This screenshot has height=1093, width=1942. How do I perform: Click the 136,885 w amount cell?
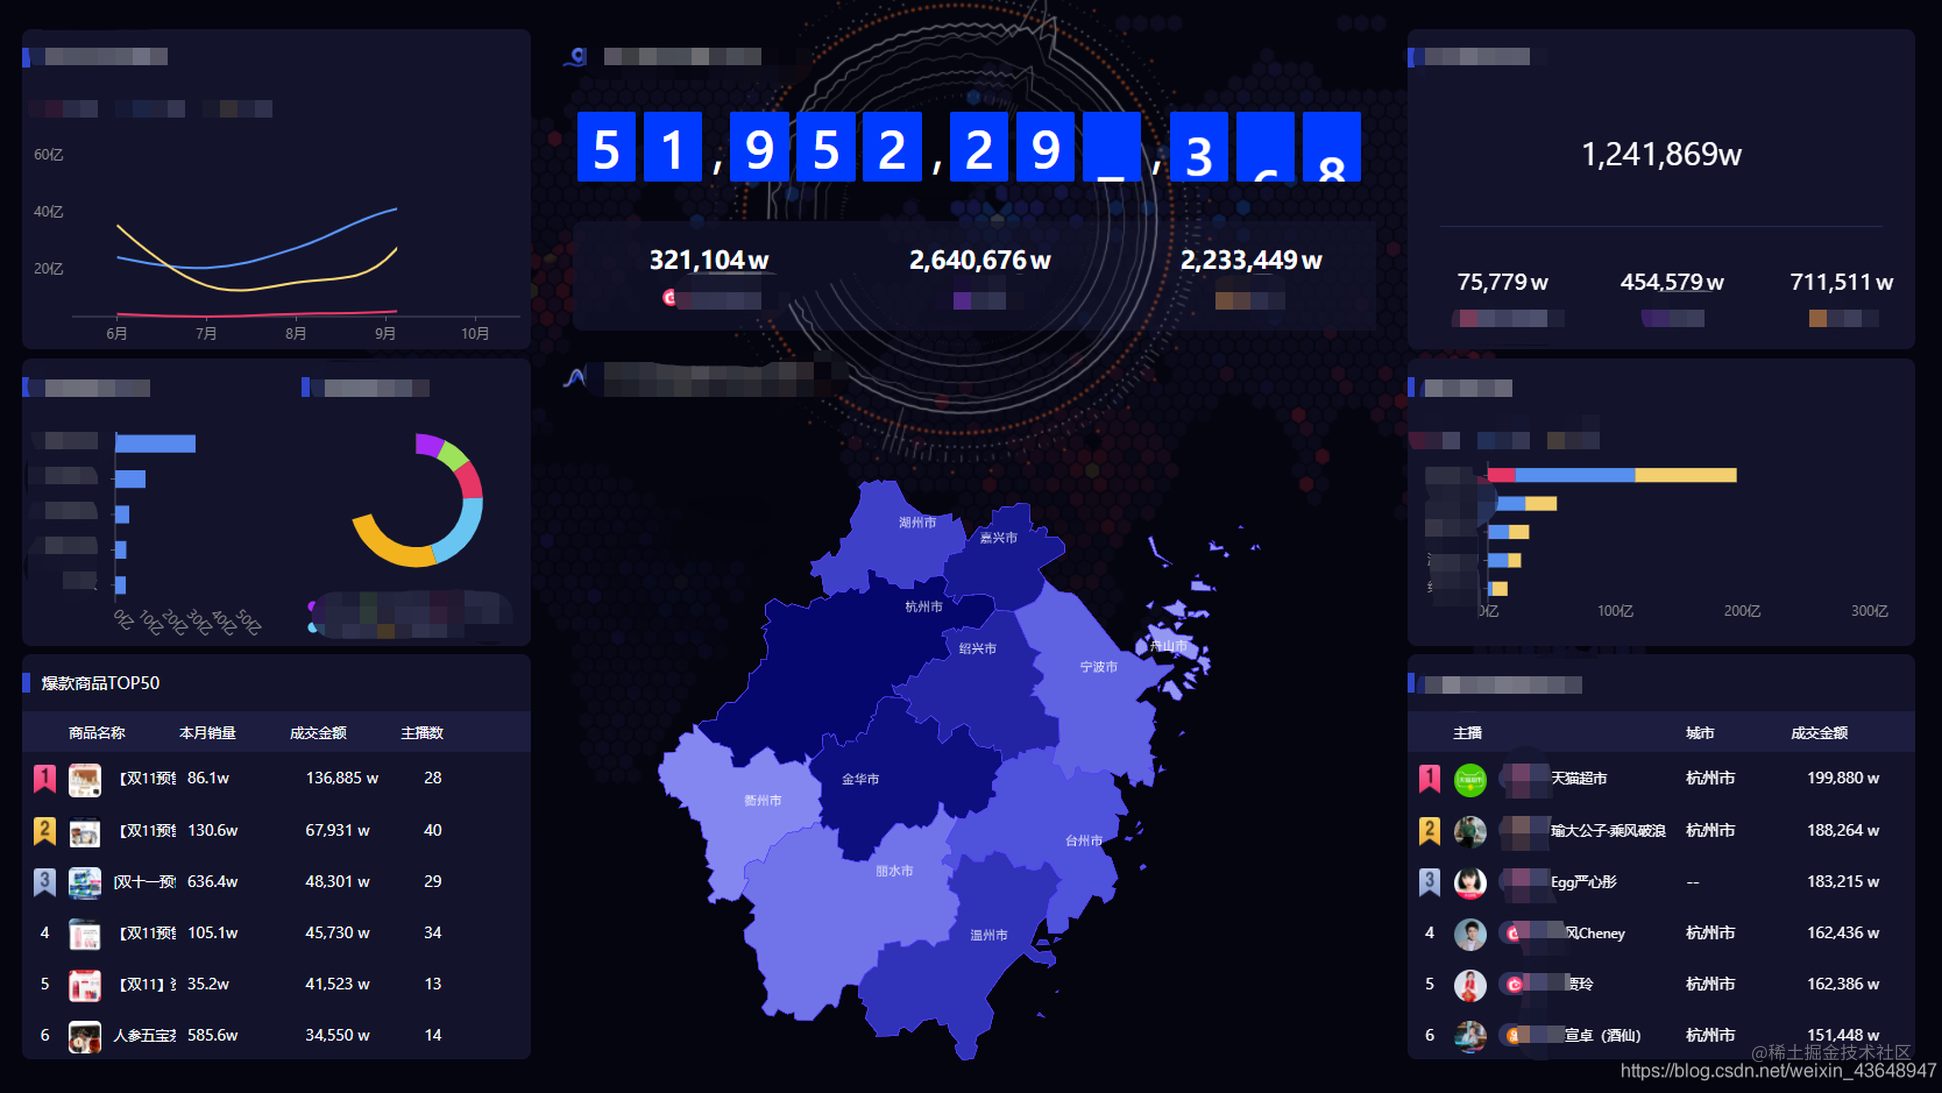coord(342,778)
